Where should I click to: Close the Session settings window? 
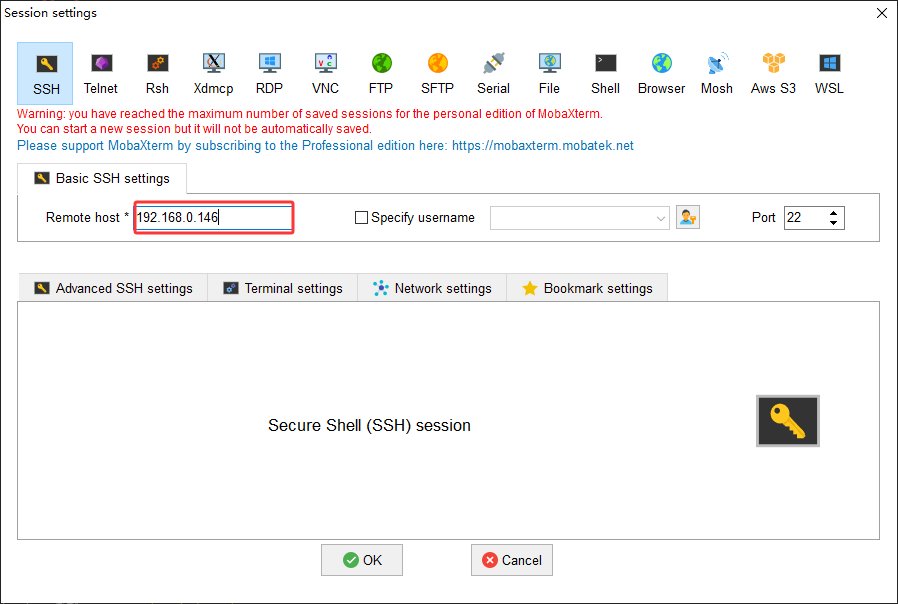(882, 13)
